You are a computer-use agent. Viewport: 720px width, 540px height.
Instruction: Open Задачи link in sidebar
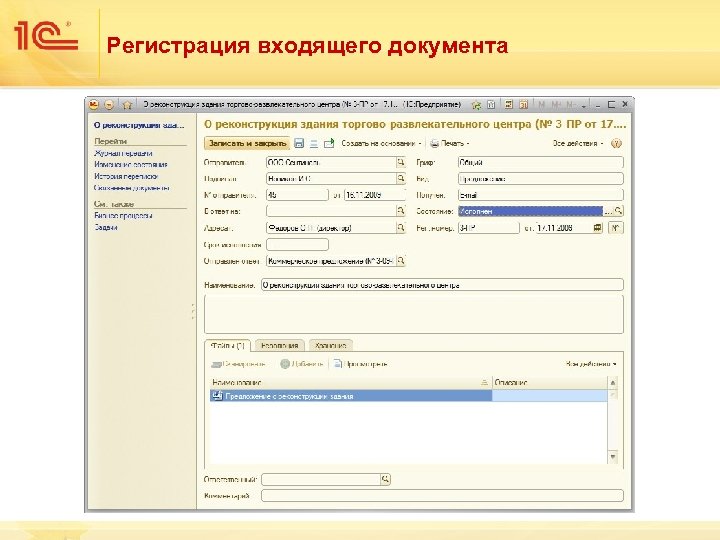tap(106, 227)
